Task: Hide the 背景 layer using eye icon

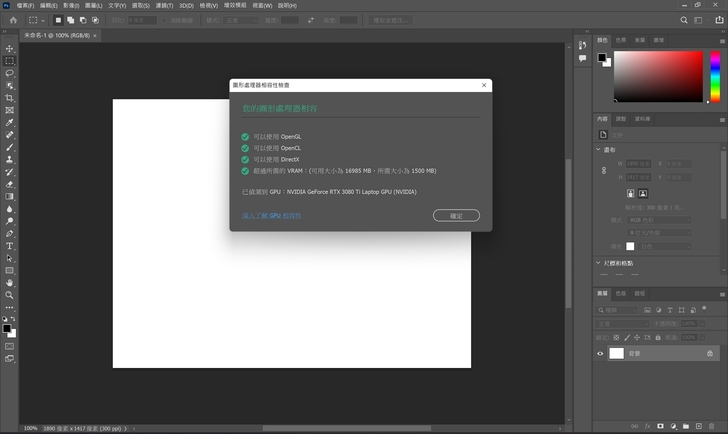Action: (601, 353)
